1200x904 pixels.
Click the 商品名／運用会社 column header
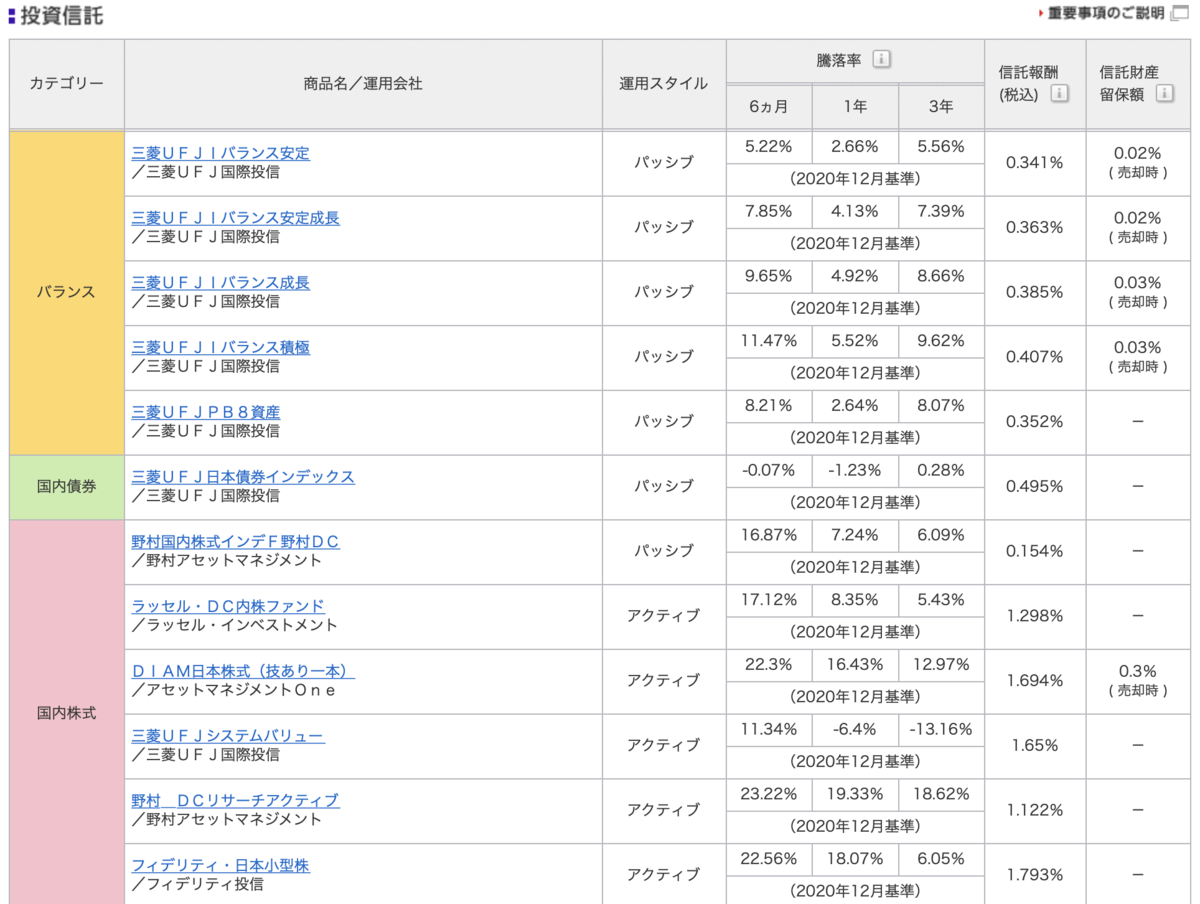click(363, 84)
